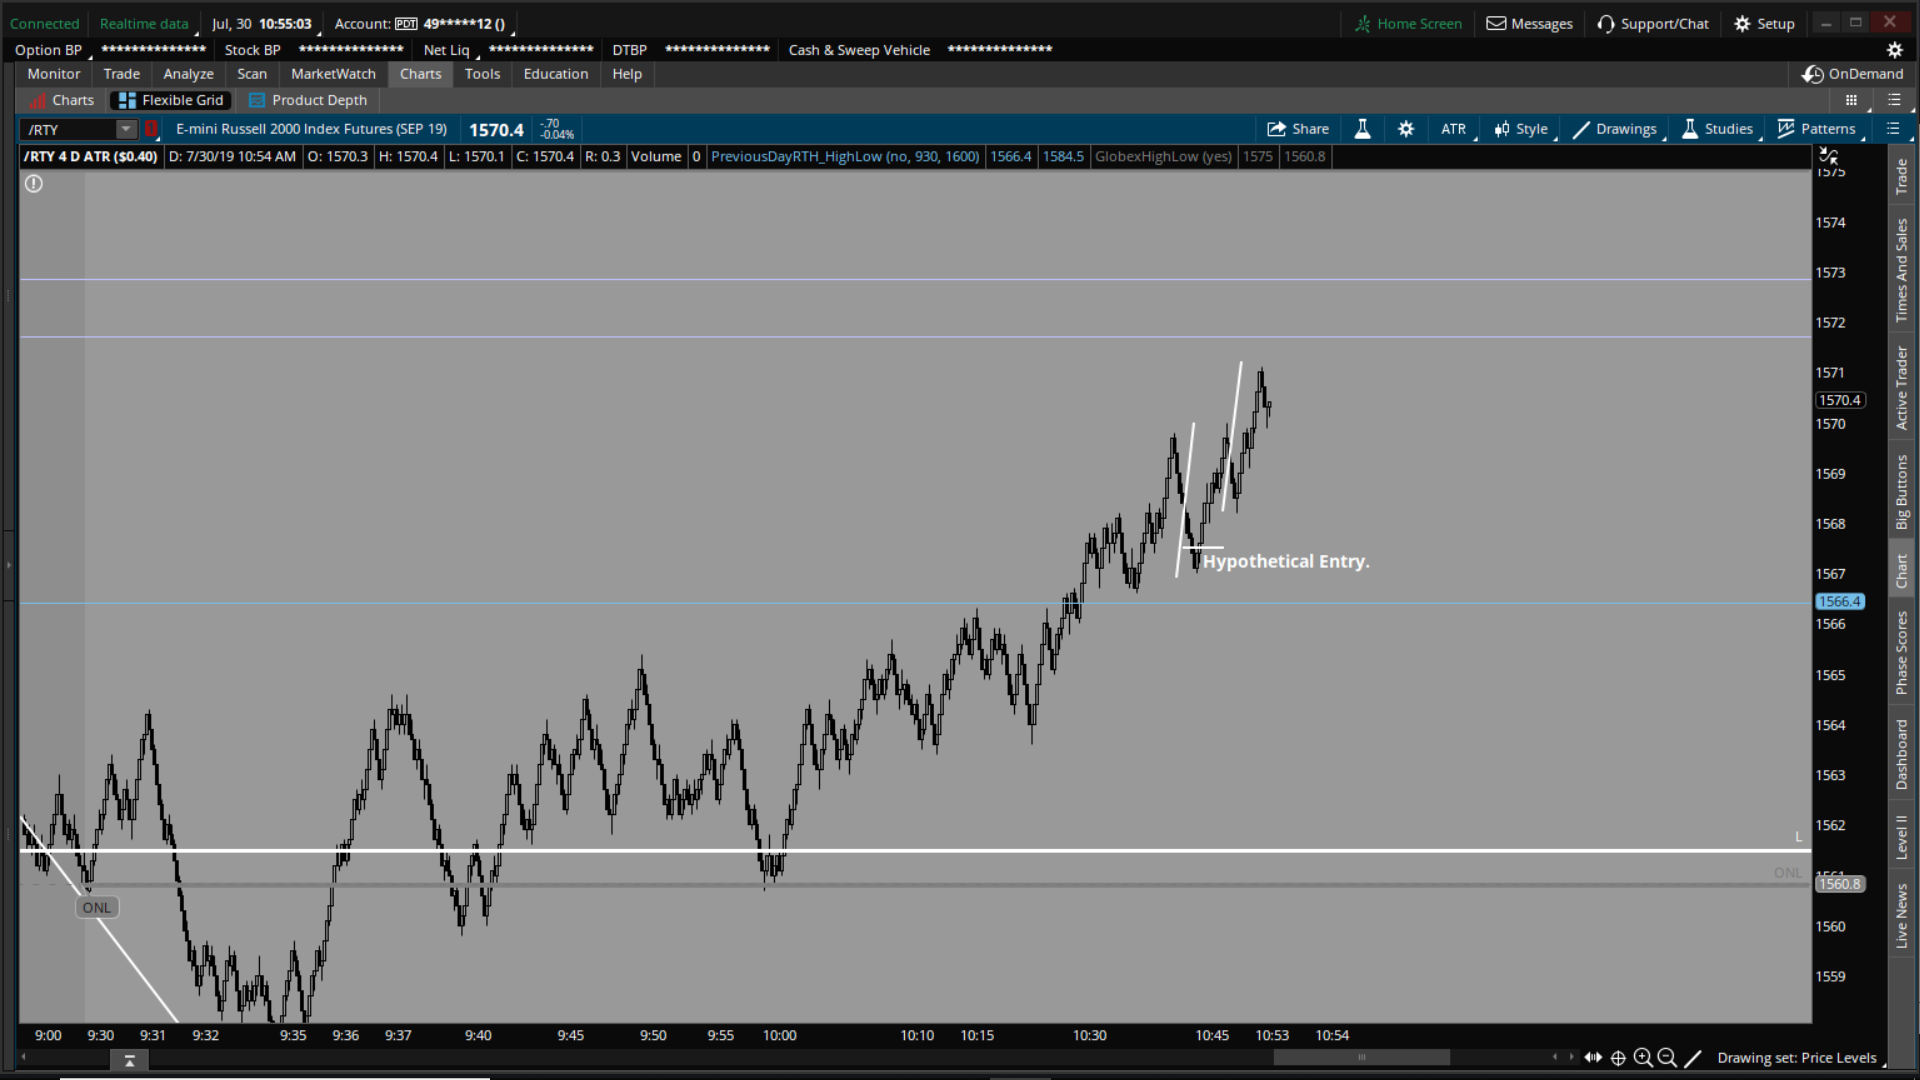Open Phase Scores side tab

[x=1902, y=653]
